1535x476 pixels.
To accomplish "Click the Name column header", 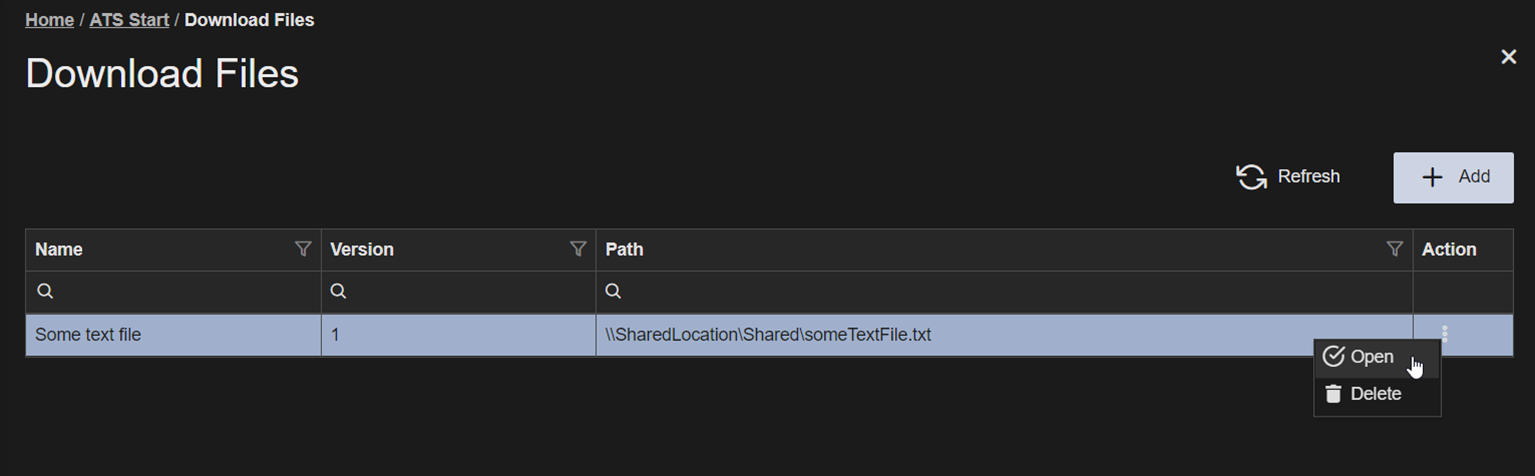I will [59, 250].
